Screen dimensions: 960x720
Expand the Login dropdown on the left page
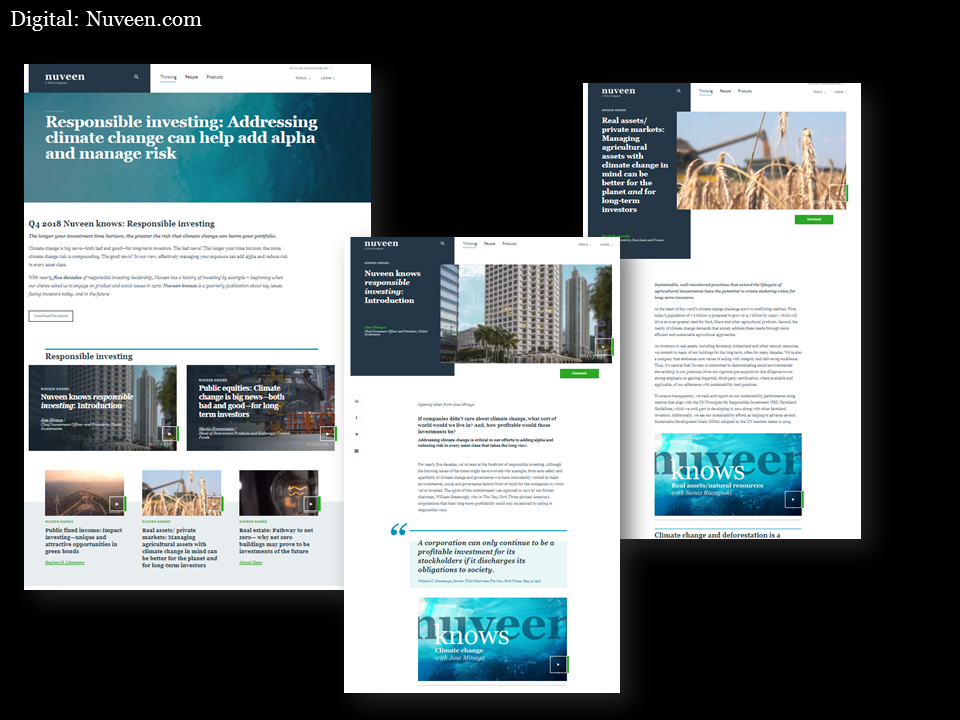(x=328, y=78)
